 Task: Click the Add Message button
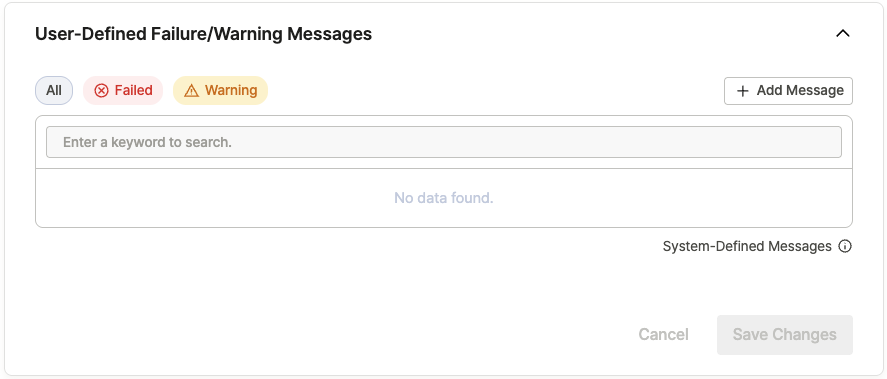coord(788,91)
